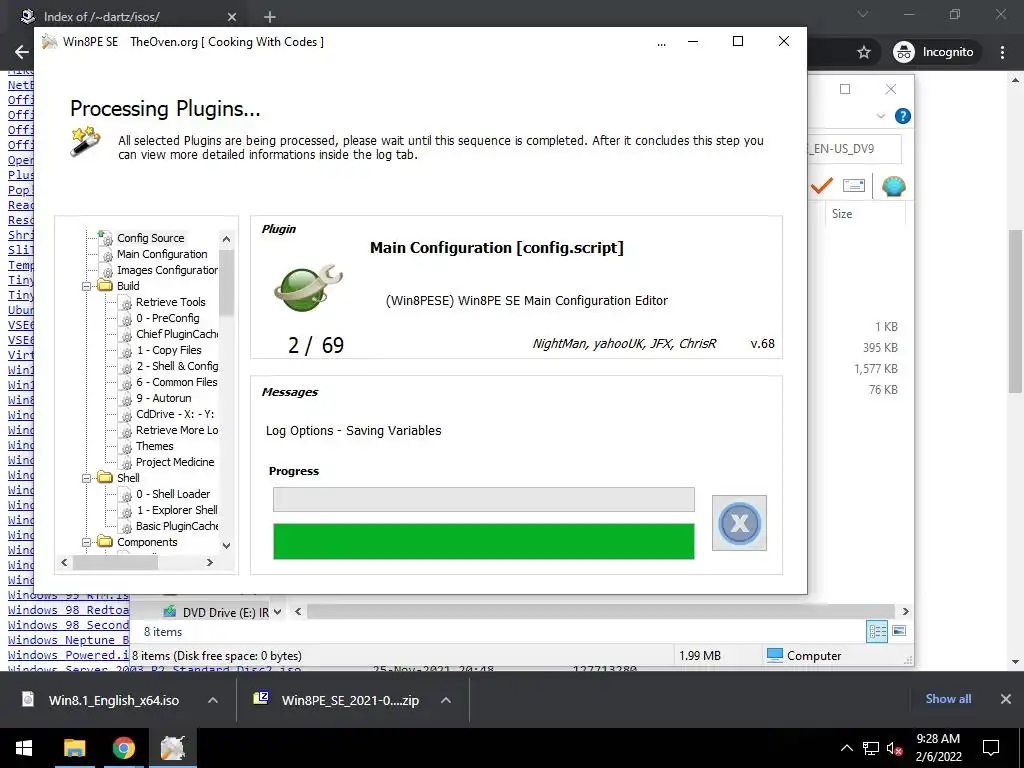Image resolution: width=1024 pixels, height=768 pixels.
Task: Click the Config Source script icon
Action: 104,238
